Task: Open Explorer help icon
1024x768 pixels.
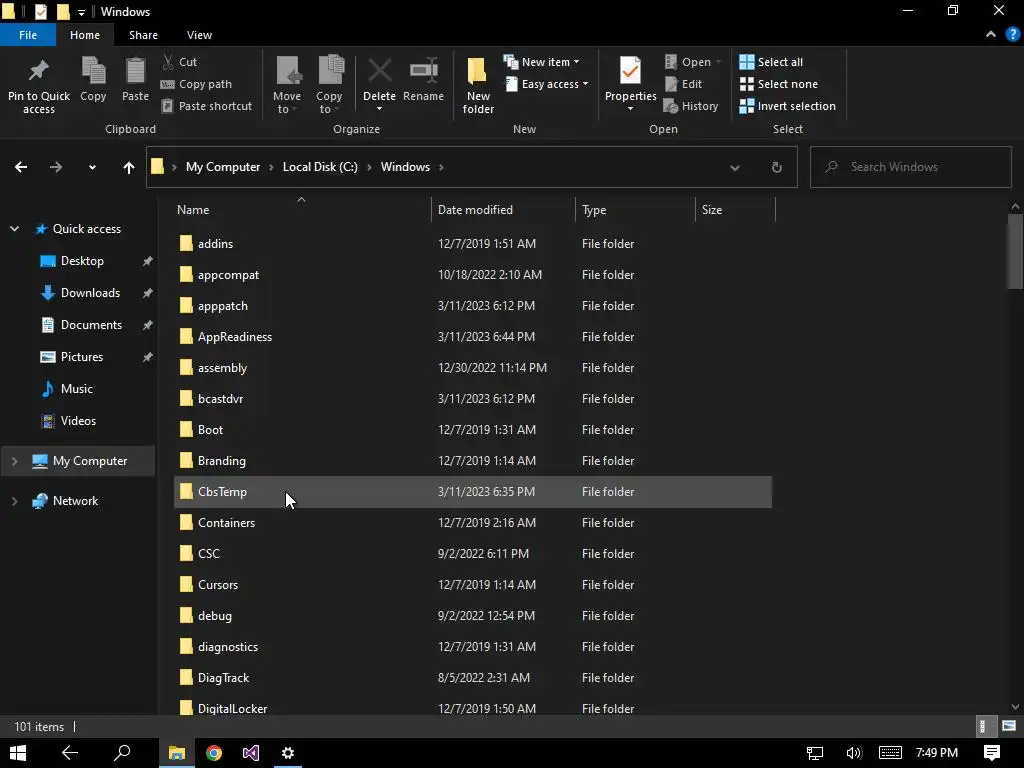Action: tap(1013, 35)
